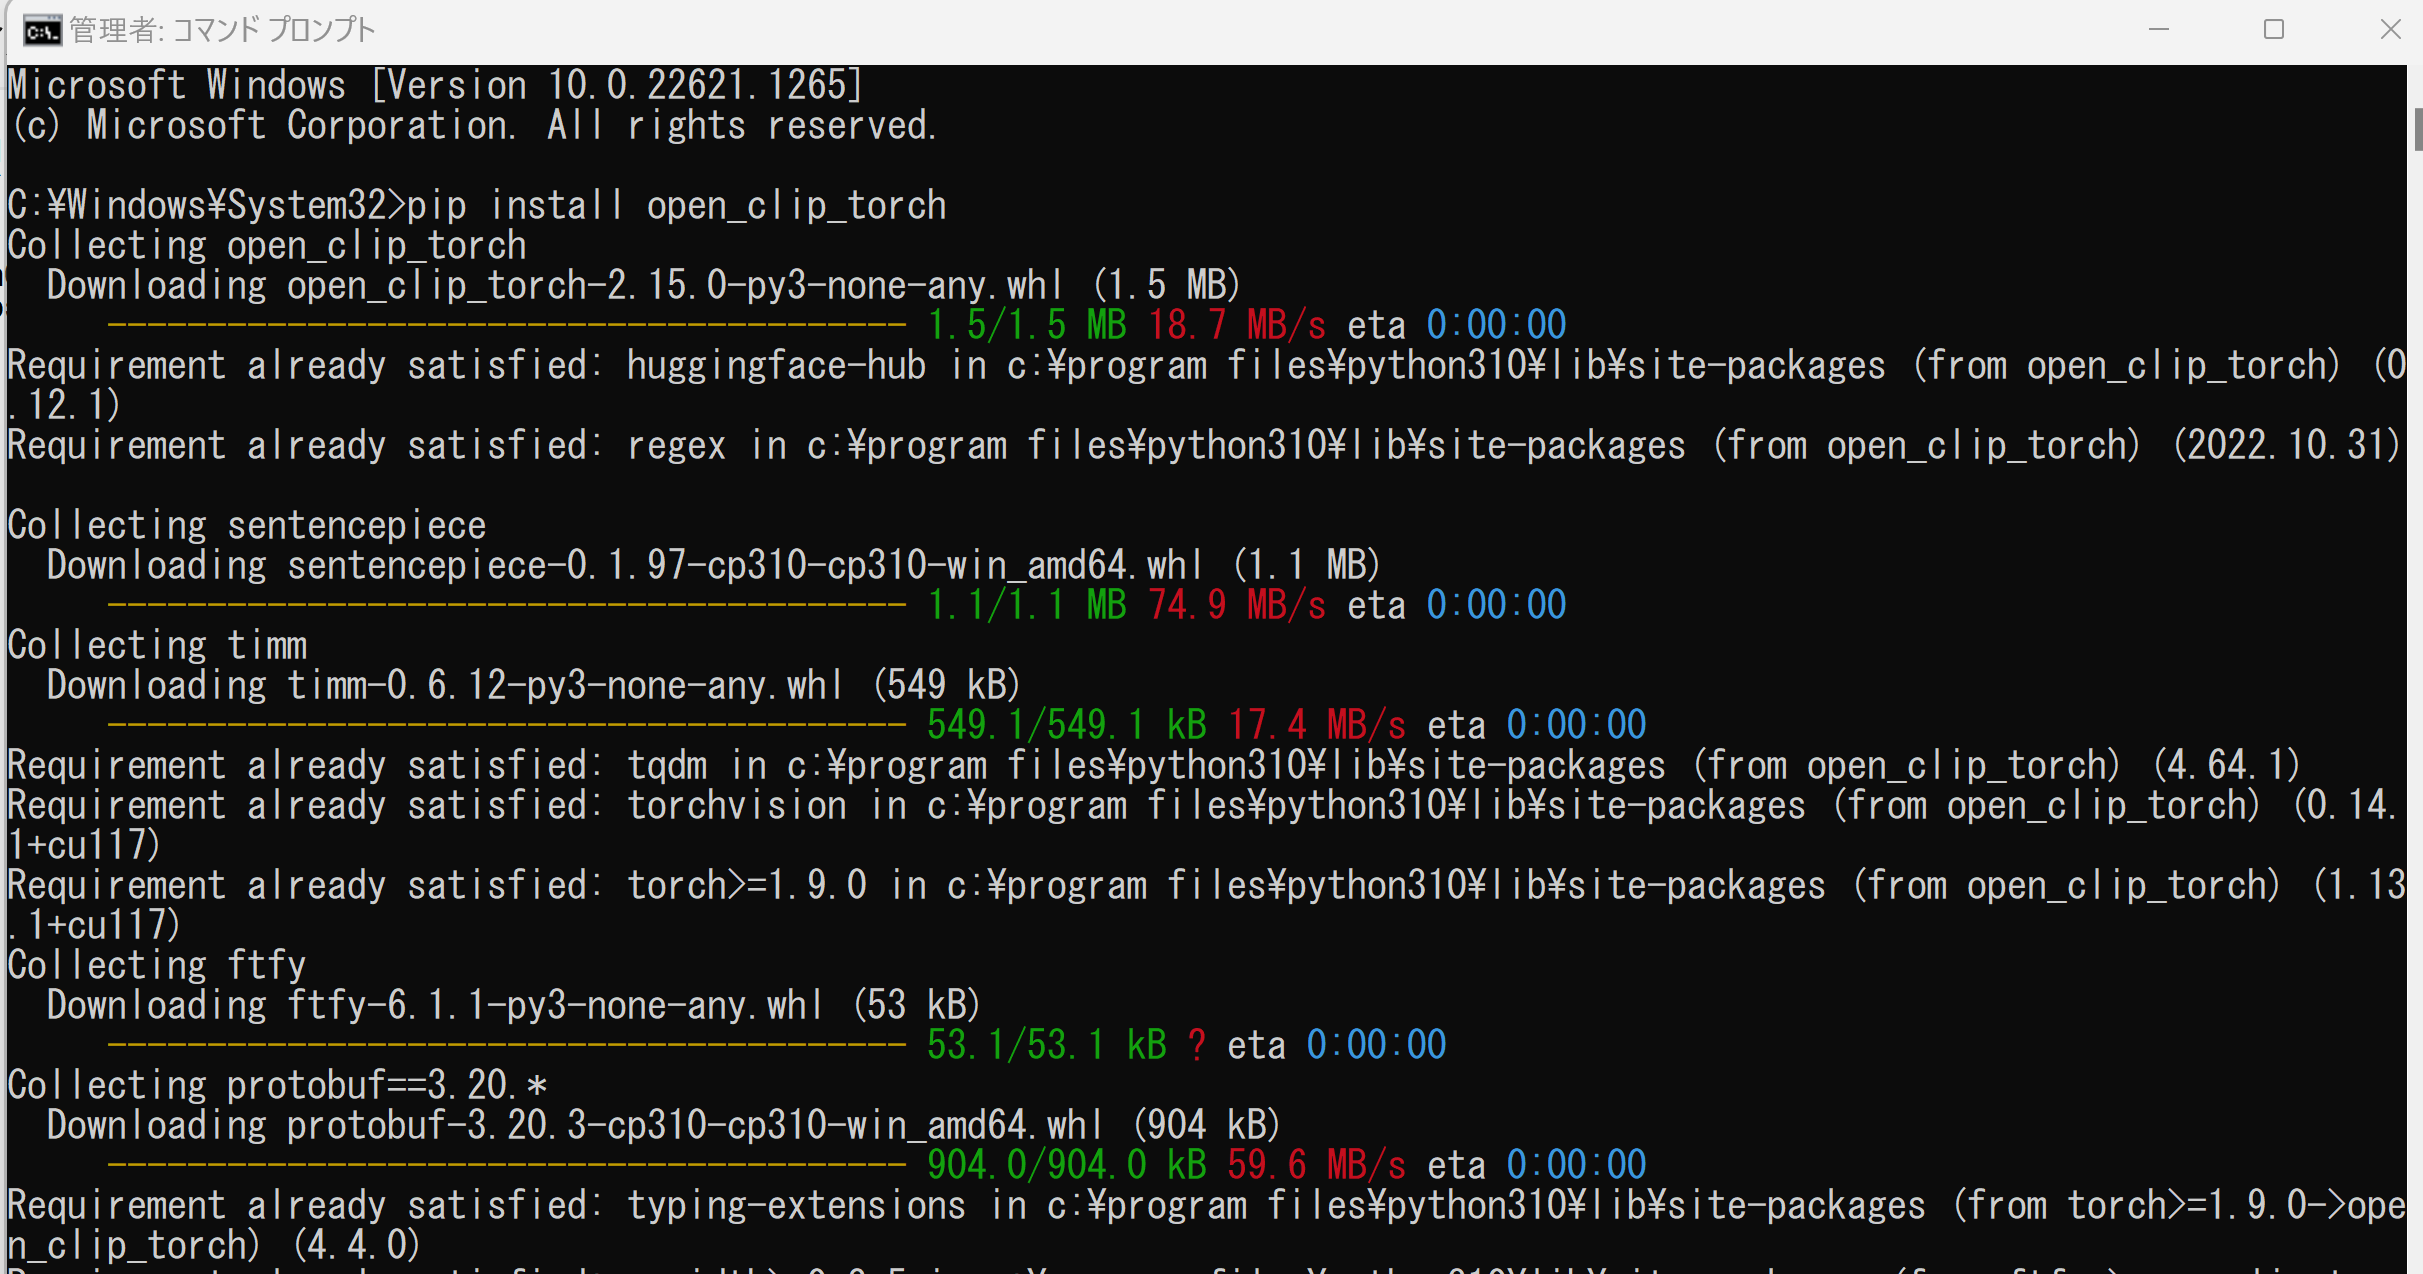The height and width of the screenshot is (1274, 2423).
Task: Click the sentencepiece download progress bar
Action: [x=506, y=606]
